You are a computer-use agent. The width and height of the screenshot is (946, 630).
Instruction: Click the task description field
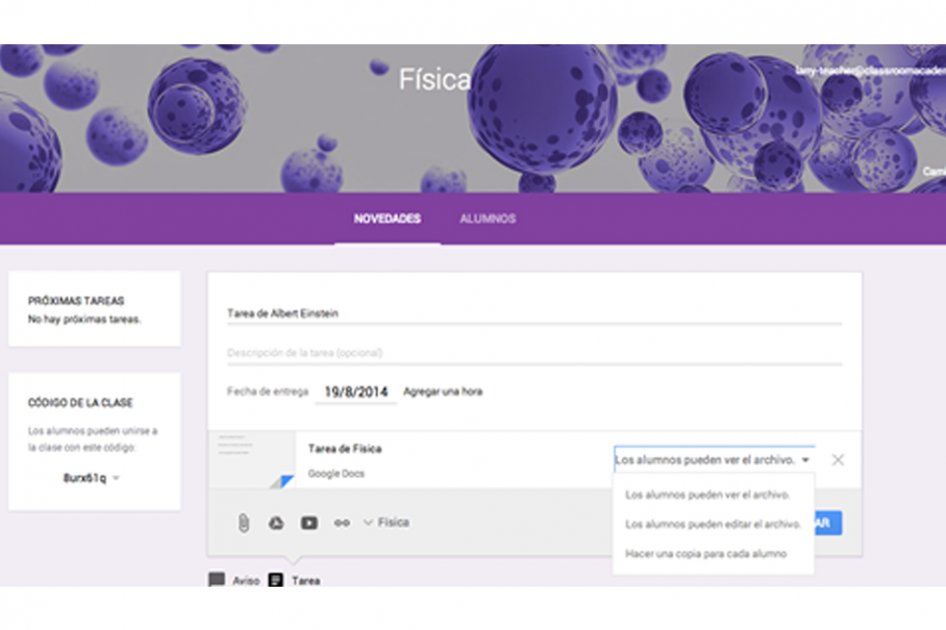(x=534, y=353)
